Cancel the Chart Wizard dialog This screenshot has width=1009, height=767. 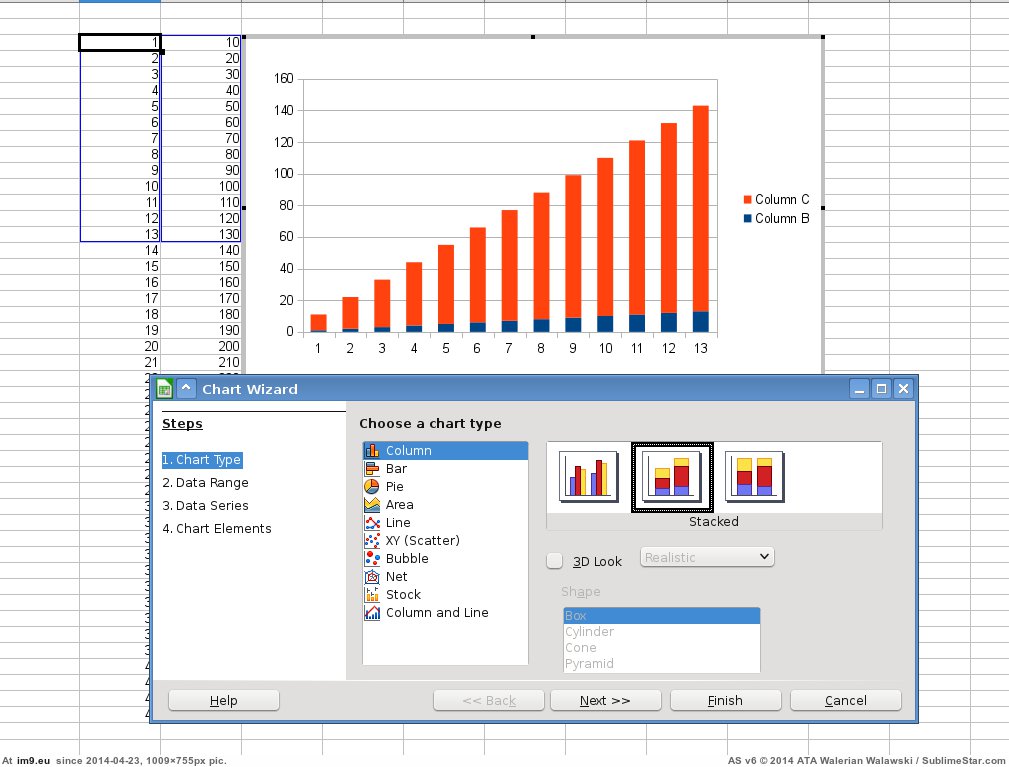coord(845,701)
